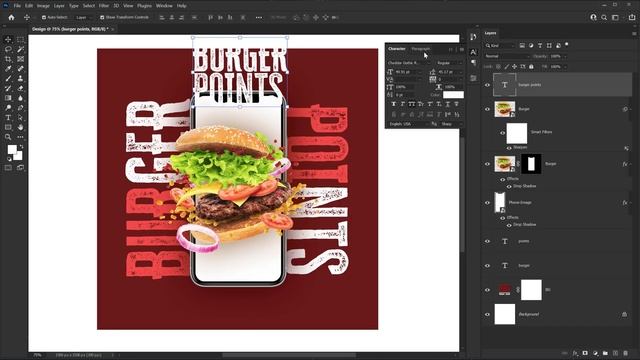
Task: Toggle Show Transform Controls checkbox
Action: click(102, 18)
